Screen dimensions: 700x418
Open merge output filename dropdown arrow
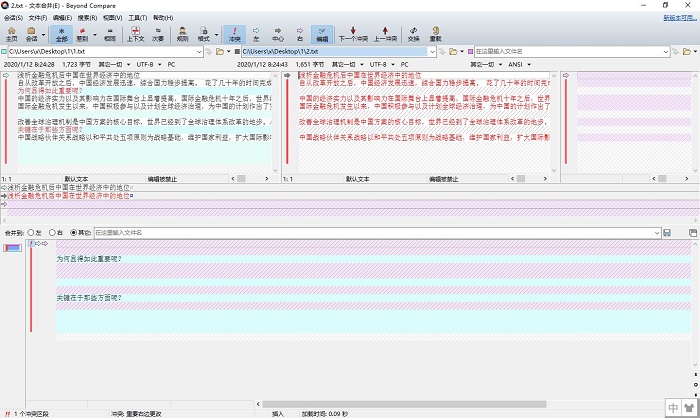pos(657,233)
